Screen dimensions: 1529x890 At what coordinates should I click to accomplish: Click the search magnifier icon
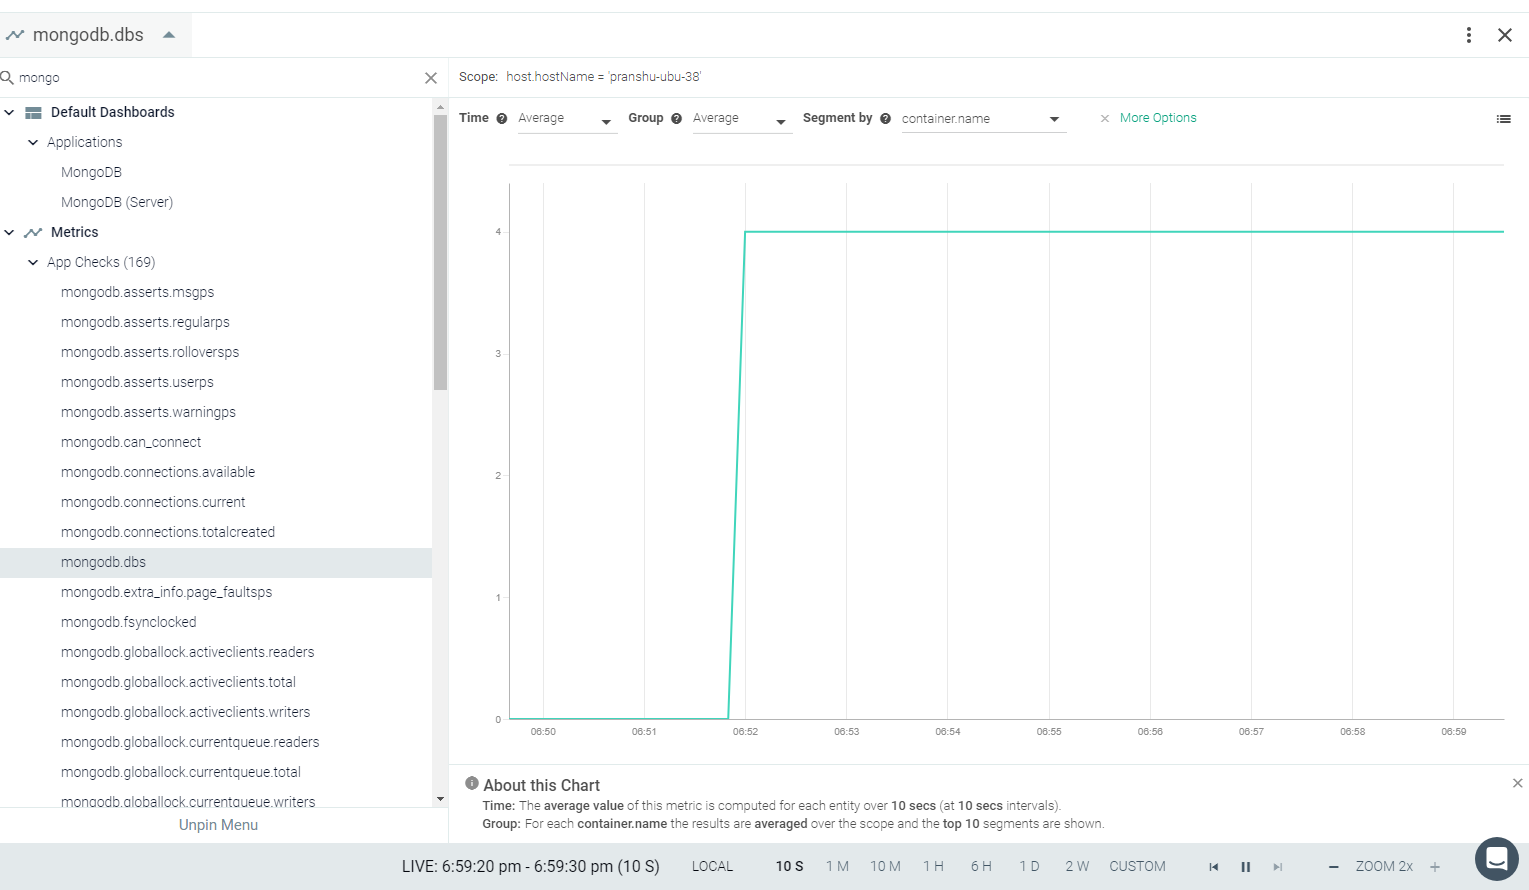[7, 77]
